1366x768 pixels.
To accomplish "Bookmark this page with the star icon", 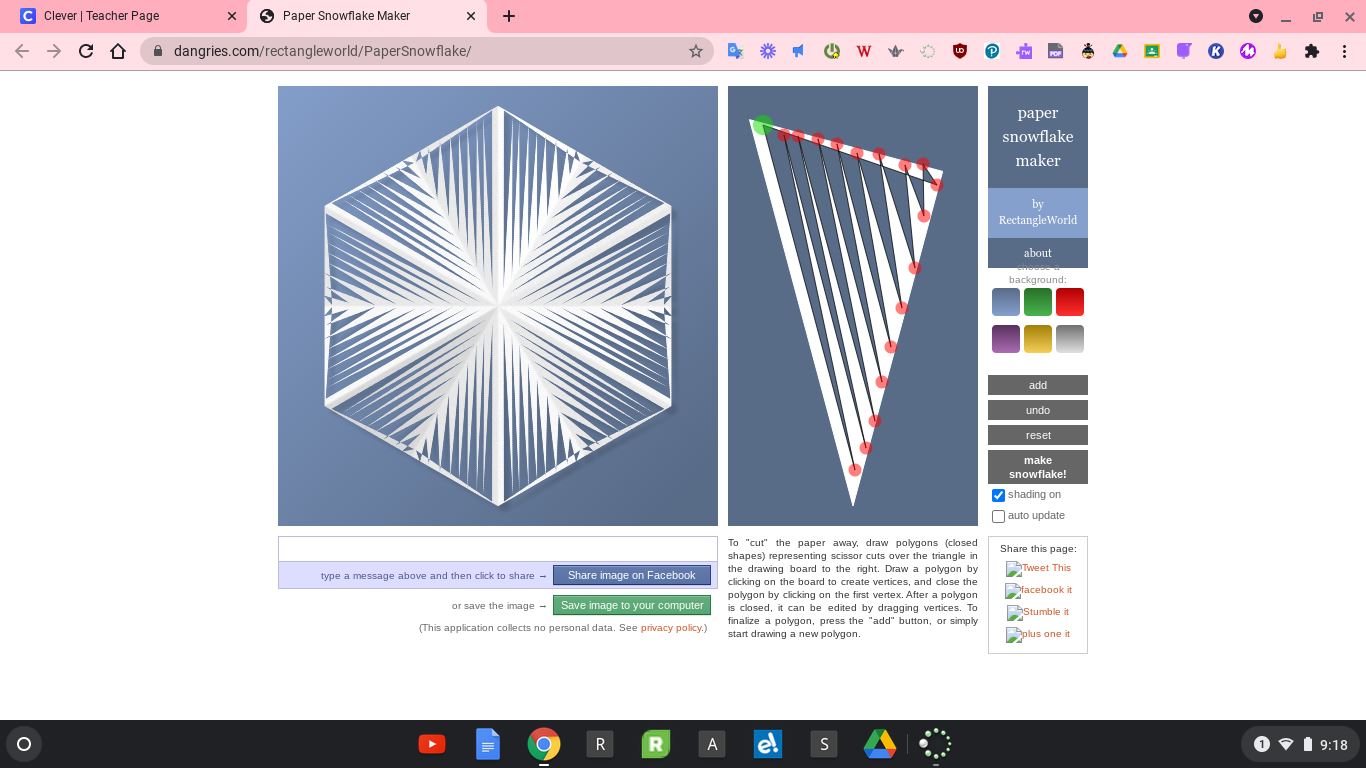I will tap(696, 51).
